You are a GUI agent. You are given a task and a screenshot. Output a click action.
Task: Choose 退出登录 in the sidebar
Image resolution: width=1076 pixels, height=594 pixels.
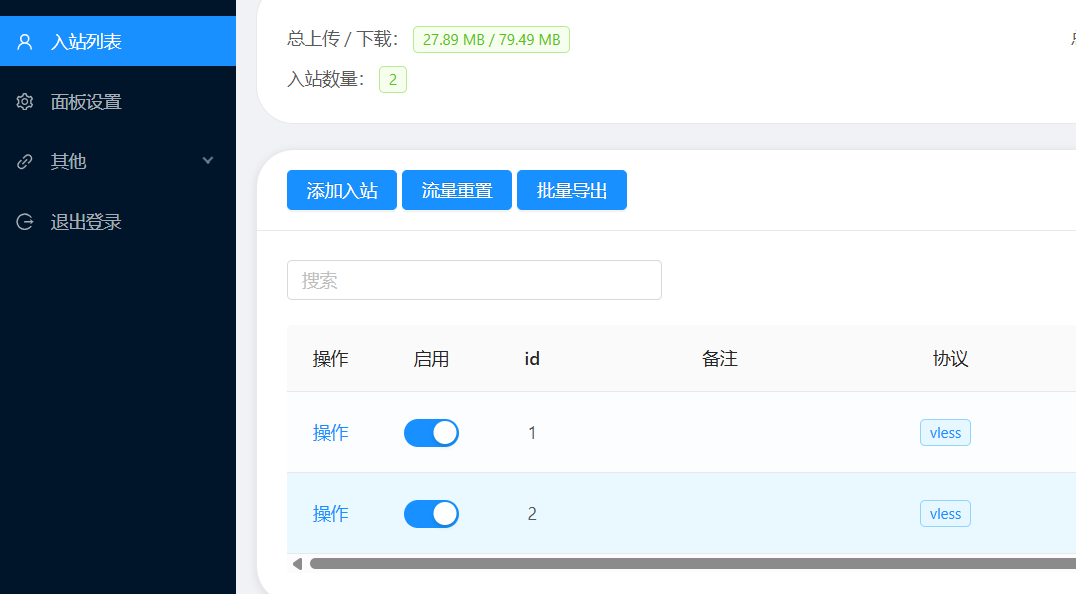click(x=118, y=222)
